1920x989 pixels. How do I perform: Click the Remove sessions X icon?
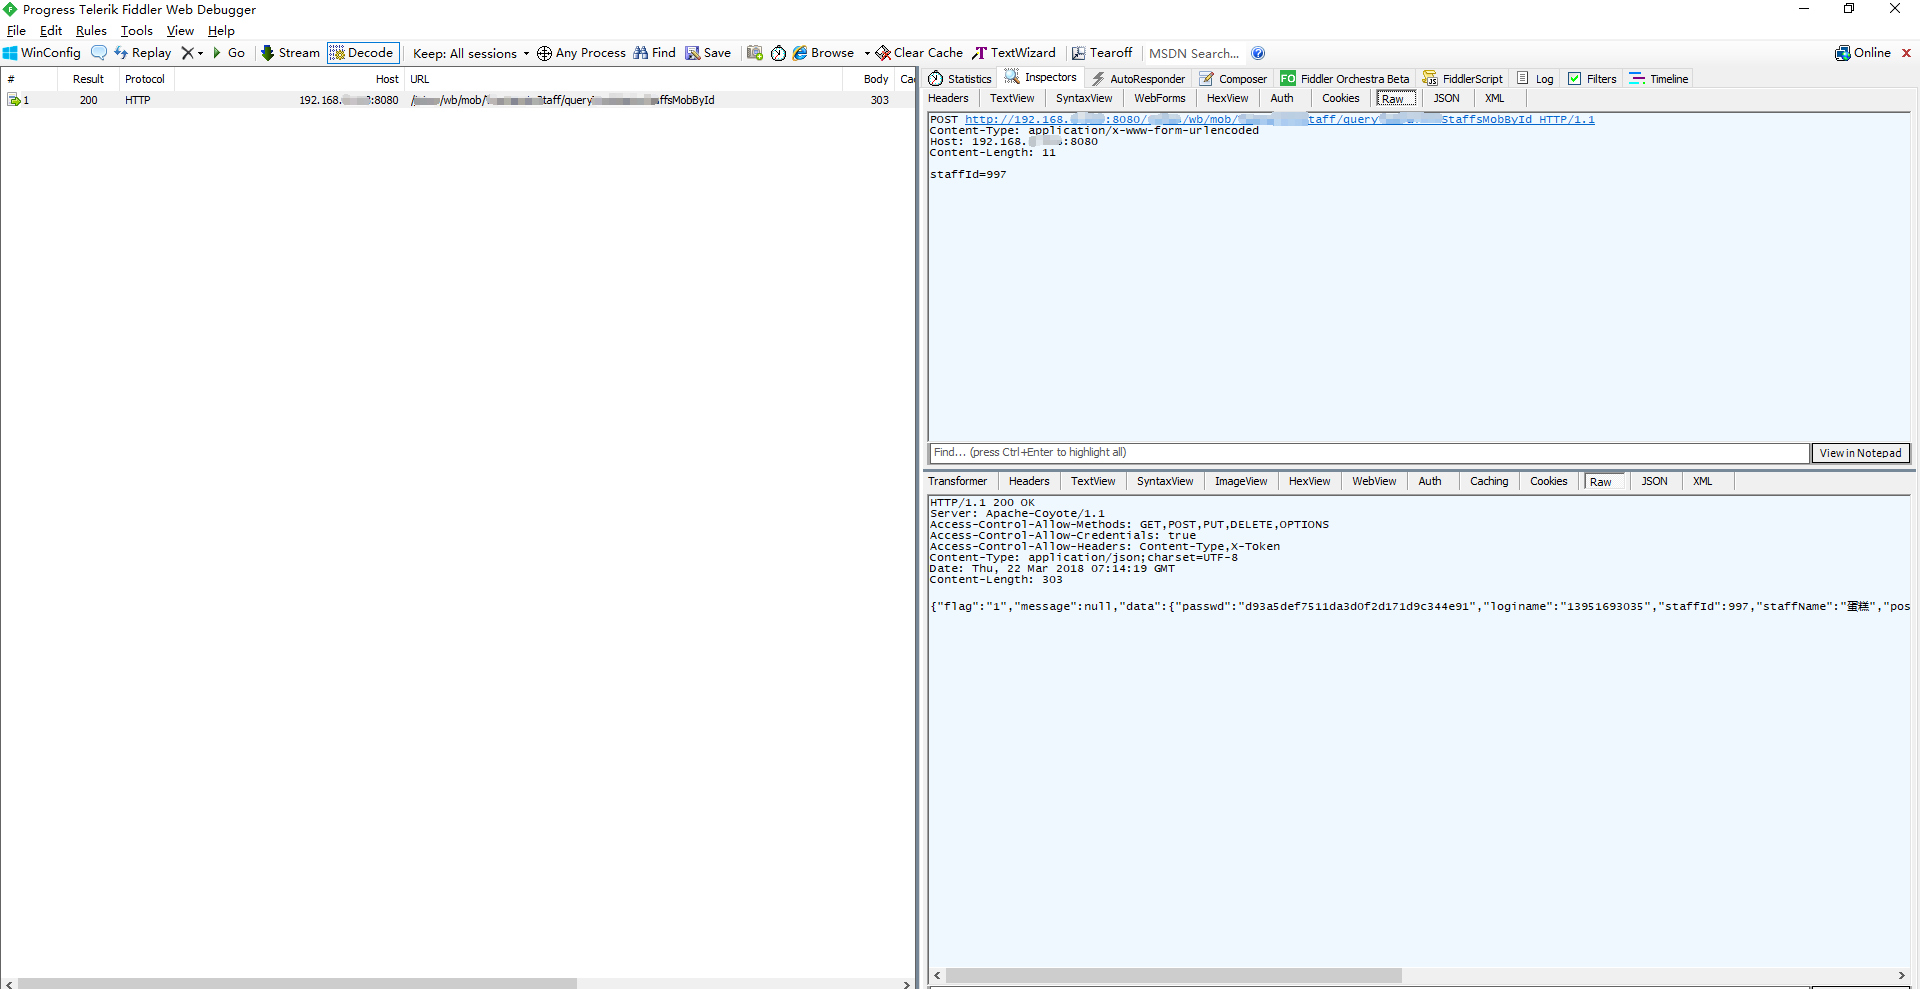click(187, 53)
